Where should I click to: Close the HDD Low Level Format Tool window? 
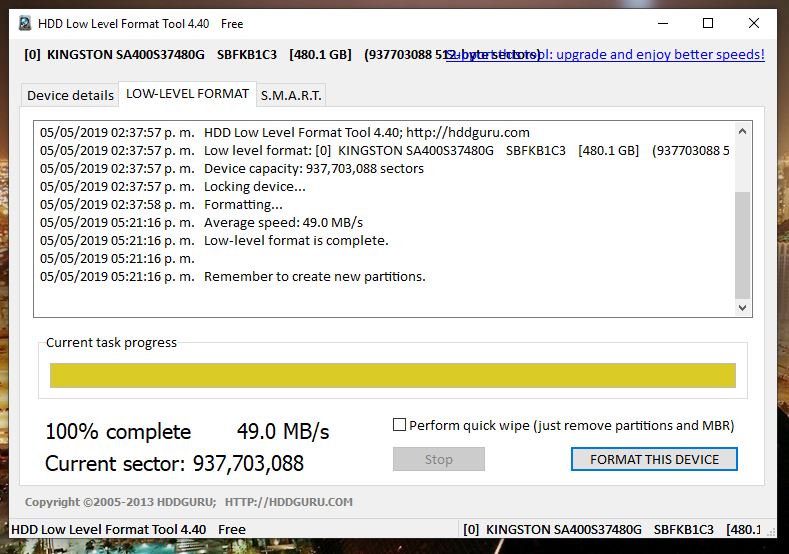[754, 23]
